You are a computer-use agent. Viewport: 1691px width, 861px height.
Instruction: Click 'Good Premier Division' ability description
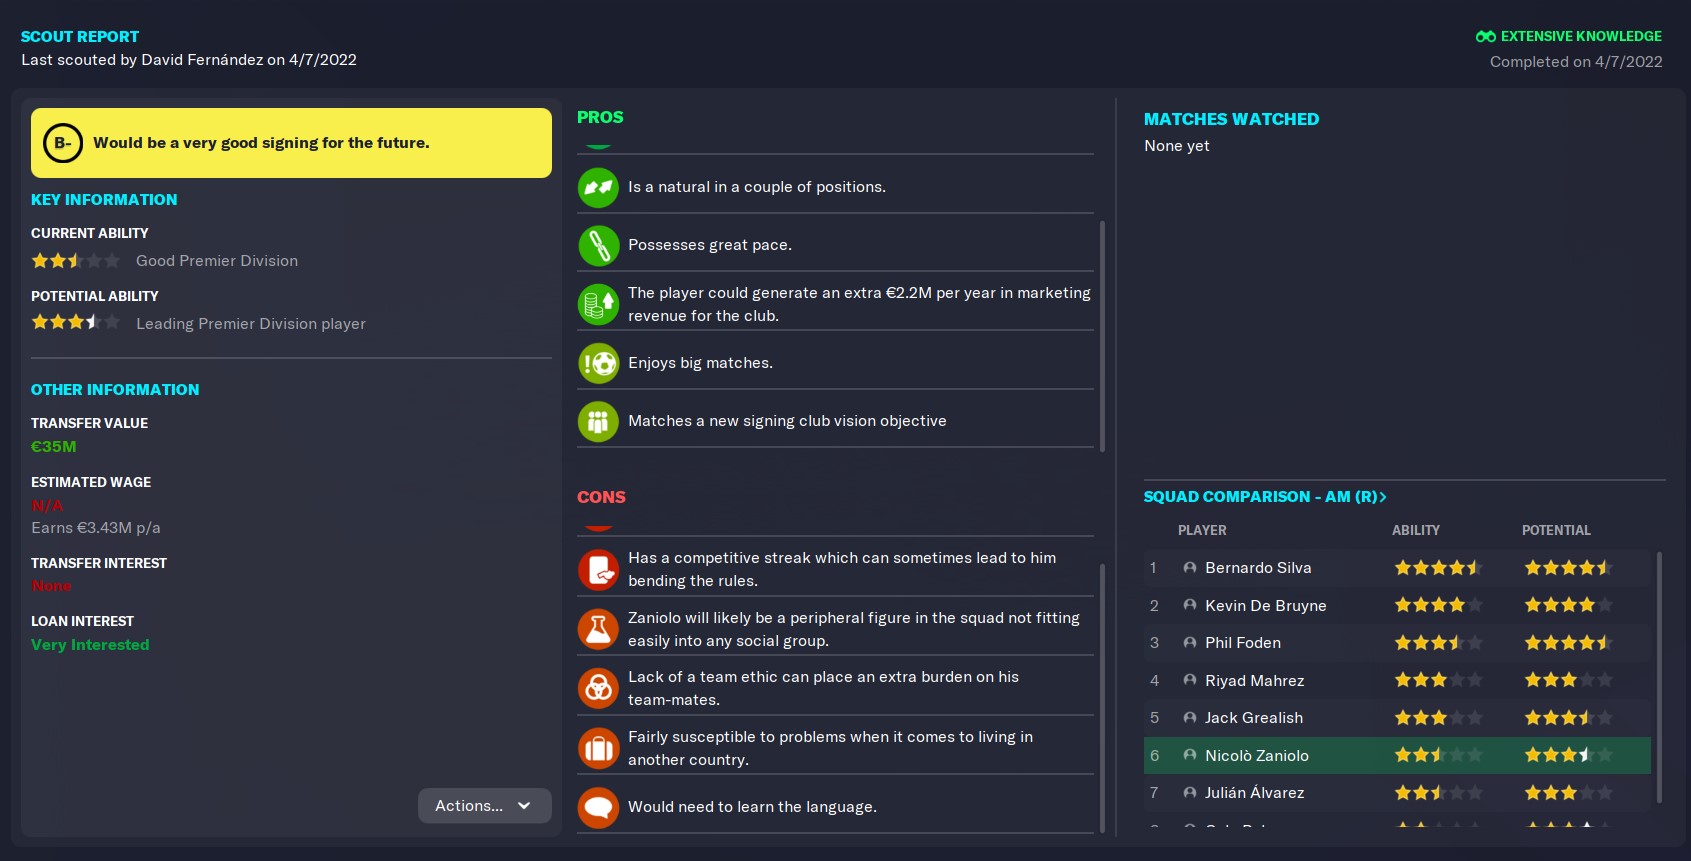tap(217, 261)
